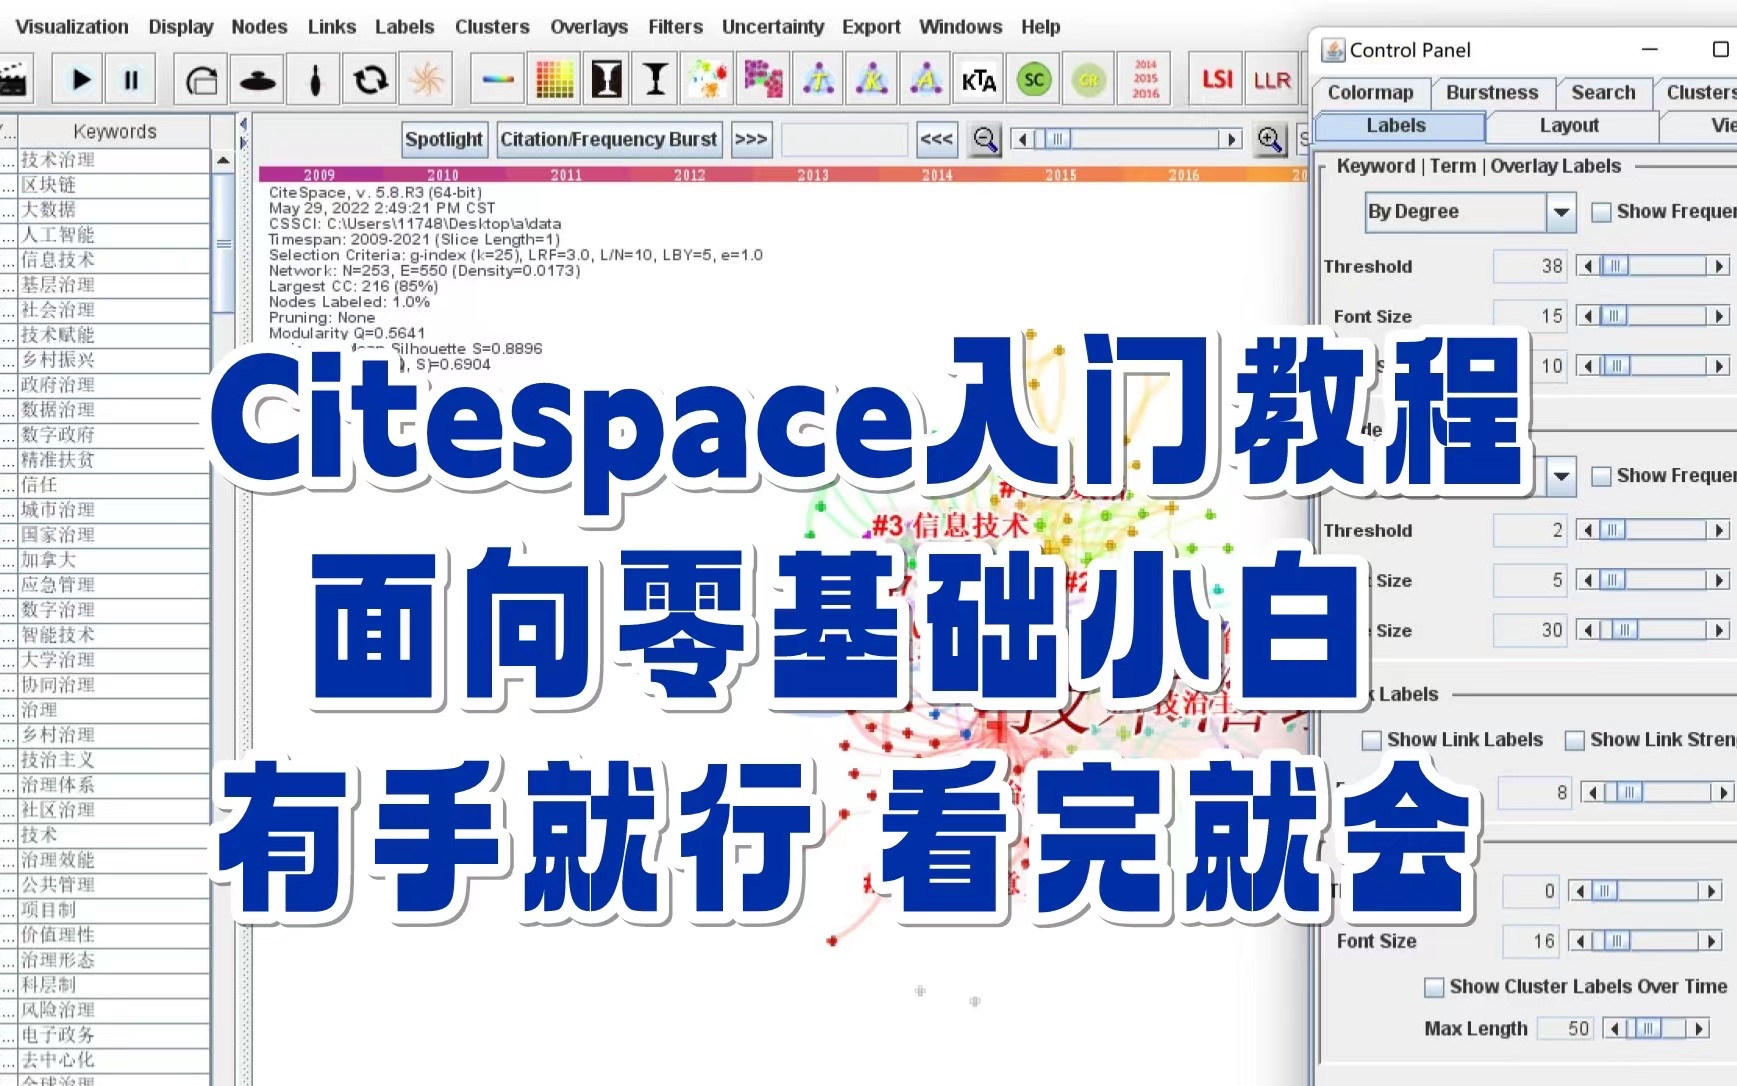This screenshot has height=1086, width=1737.
Task: Click the green SC circle icon
Action: tap(1034, 79)
